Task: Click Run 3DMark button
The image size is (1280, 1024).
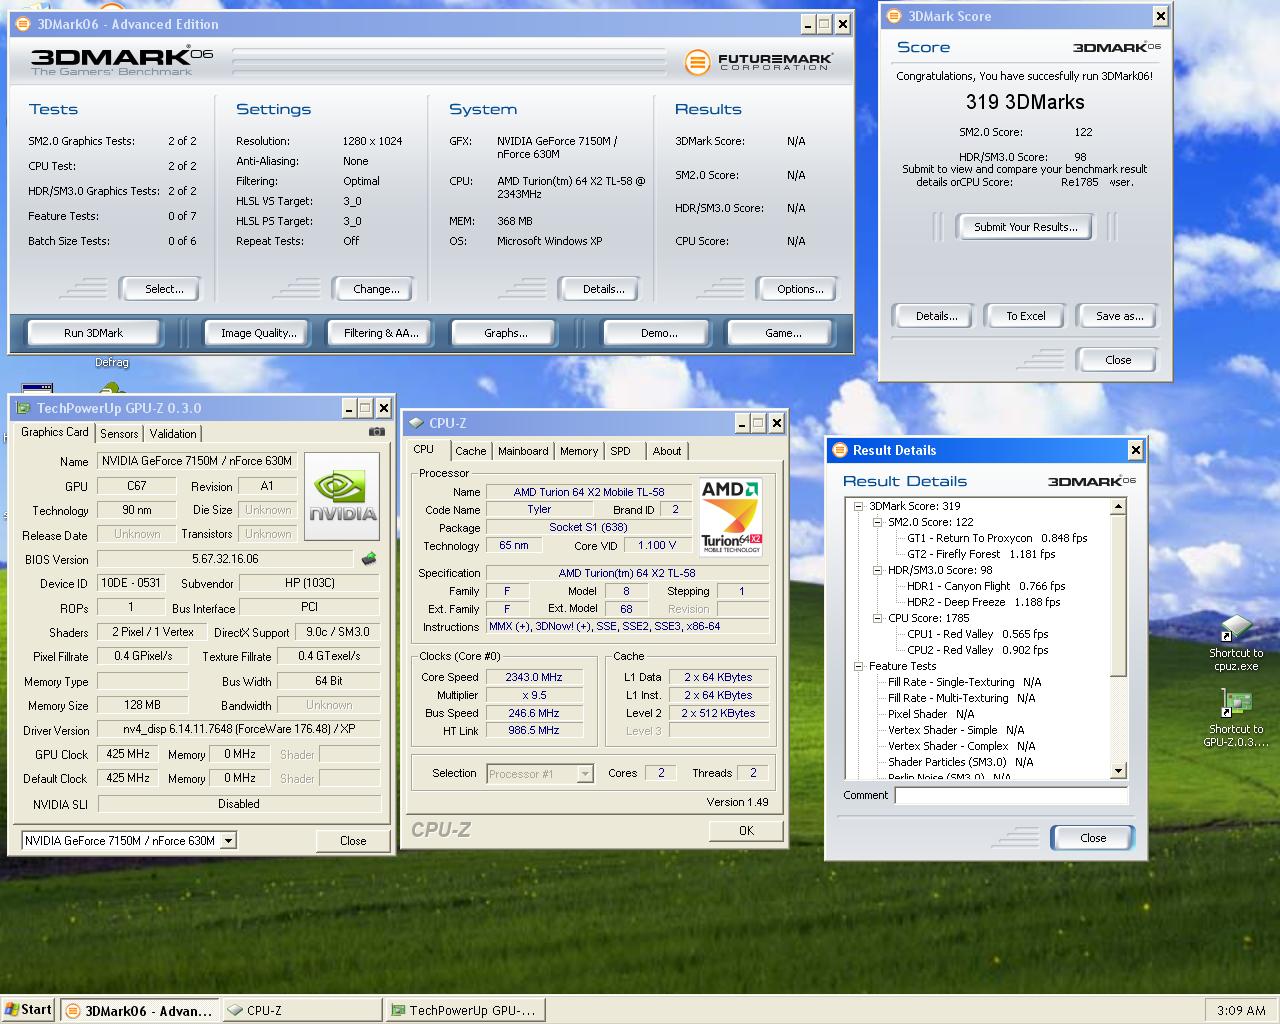Action: 93,333
